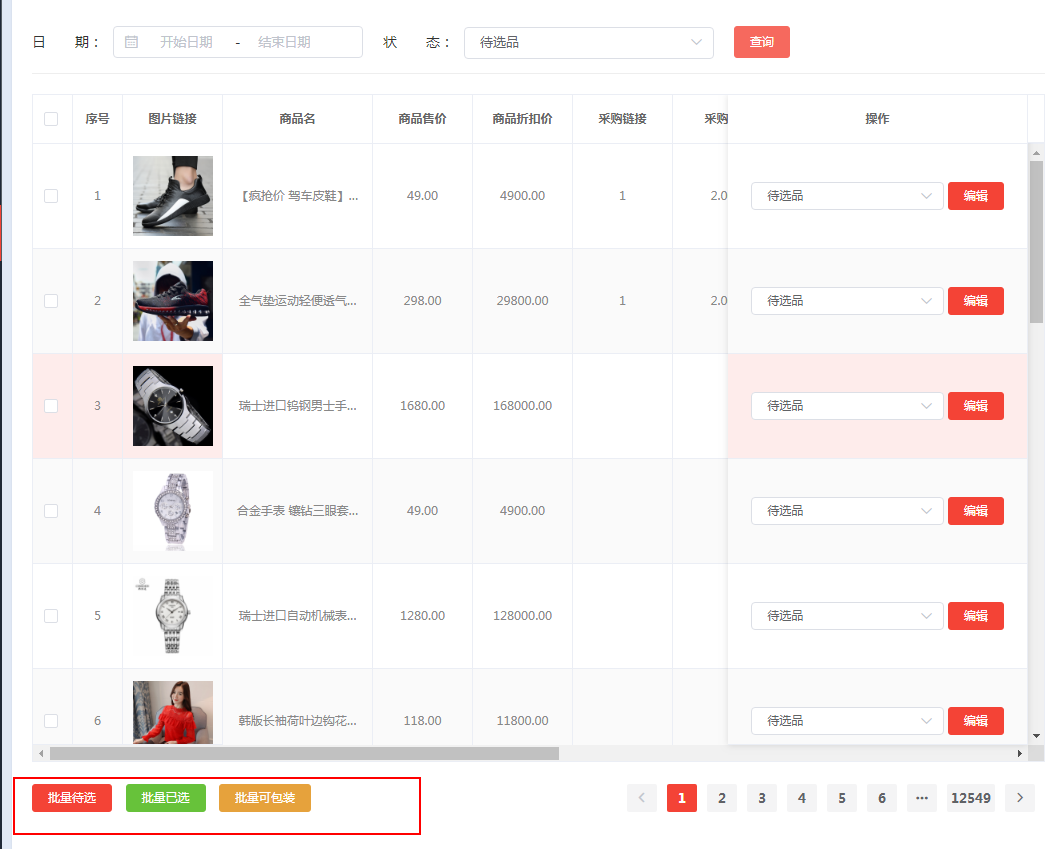This screenshot has width=1059, height=849.
Task: Click 编辑 button for row 3
Action: point(975,406)
